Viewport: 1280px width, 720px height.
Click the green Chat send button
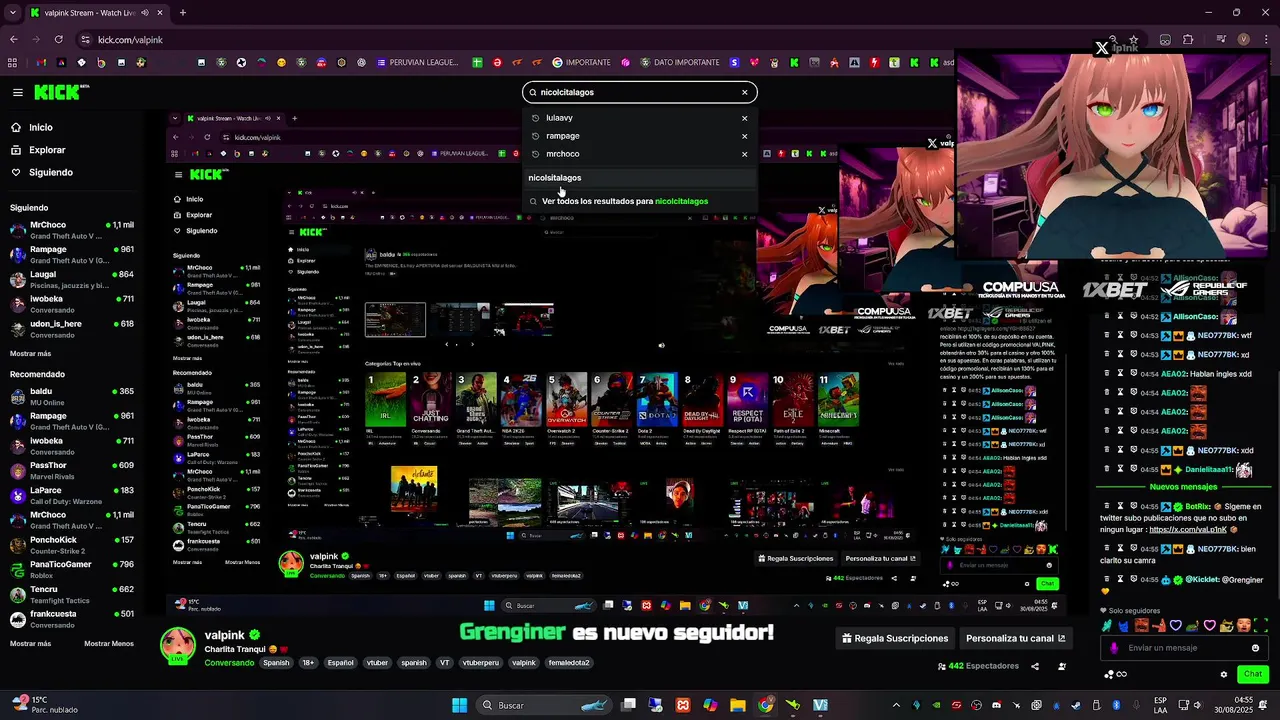pyautogui.click(x=1253, y=674)
